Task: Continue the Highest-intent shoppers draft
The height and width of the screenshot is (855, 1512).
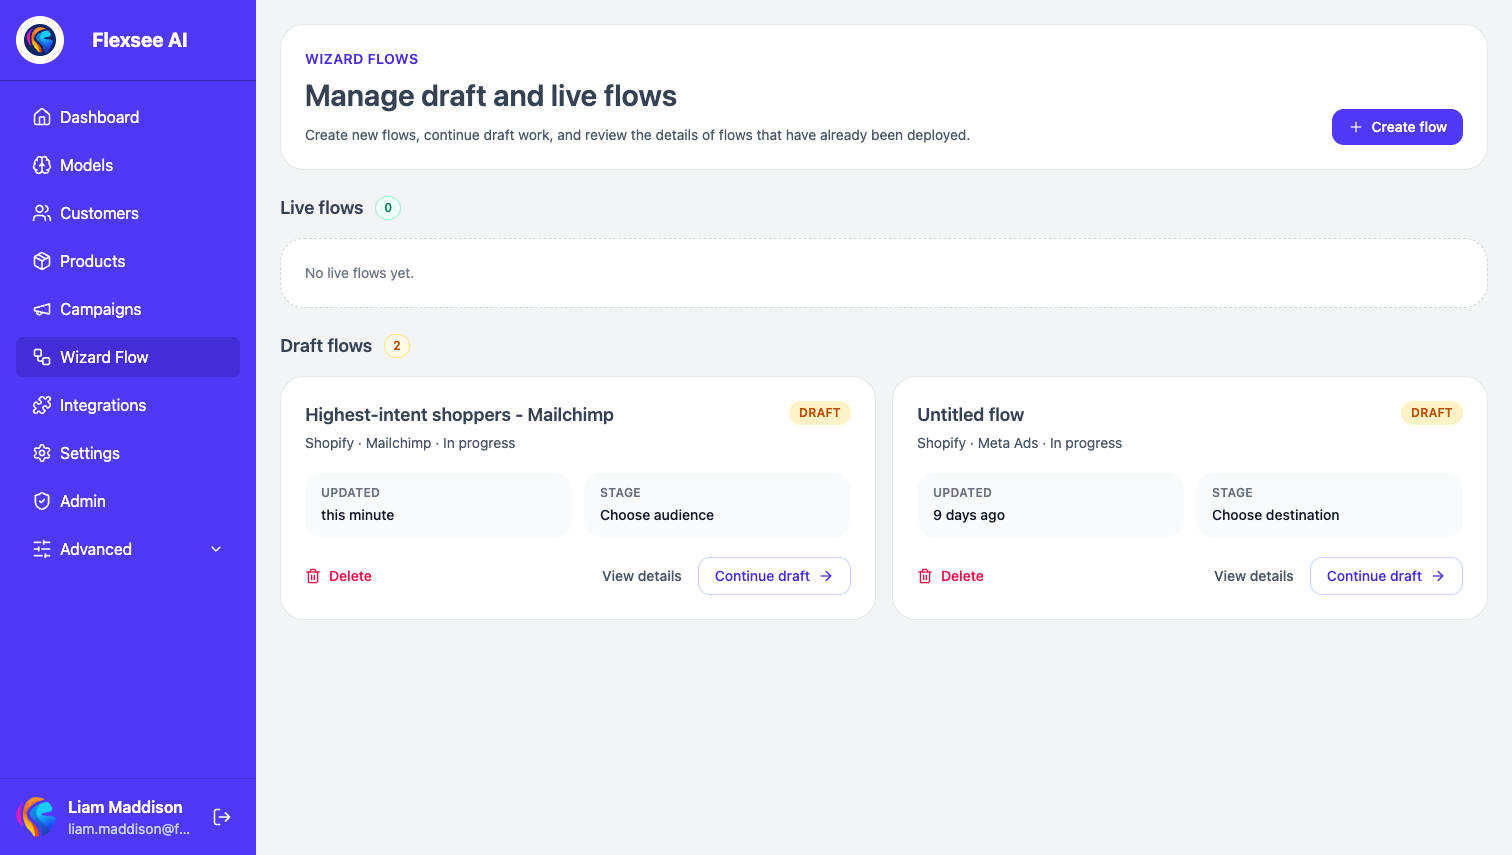Action: pos(774,576)
